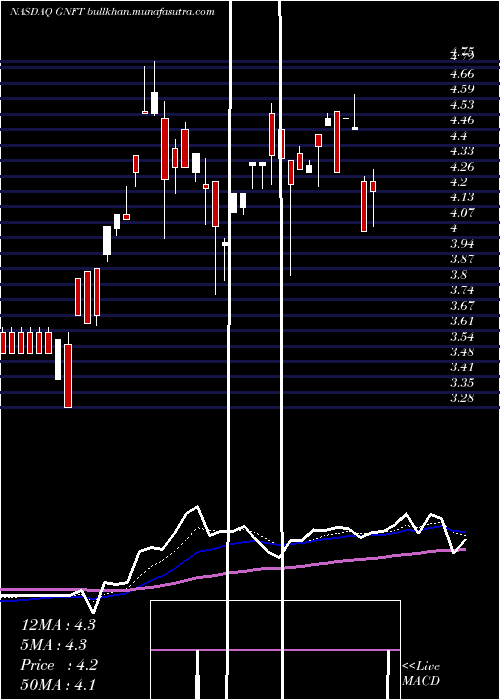The image size is (500, 700).
Task: Click the 3.54 price axis label
Action: (462, 337)
